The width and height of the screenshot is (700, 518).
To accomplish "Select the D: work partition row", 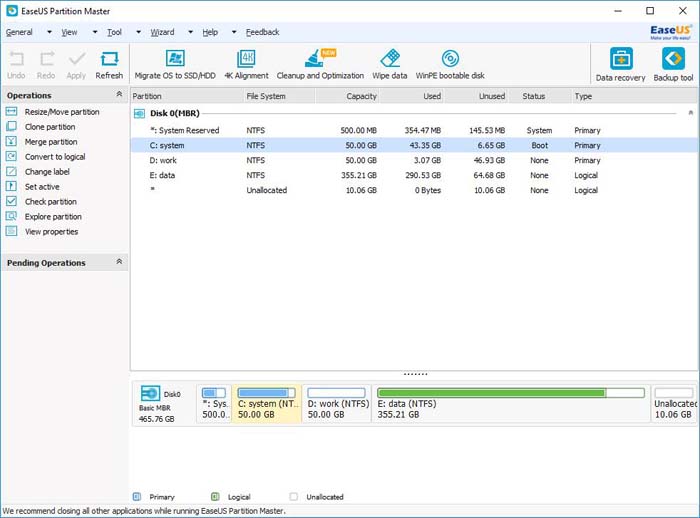I will coord(415,160).
